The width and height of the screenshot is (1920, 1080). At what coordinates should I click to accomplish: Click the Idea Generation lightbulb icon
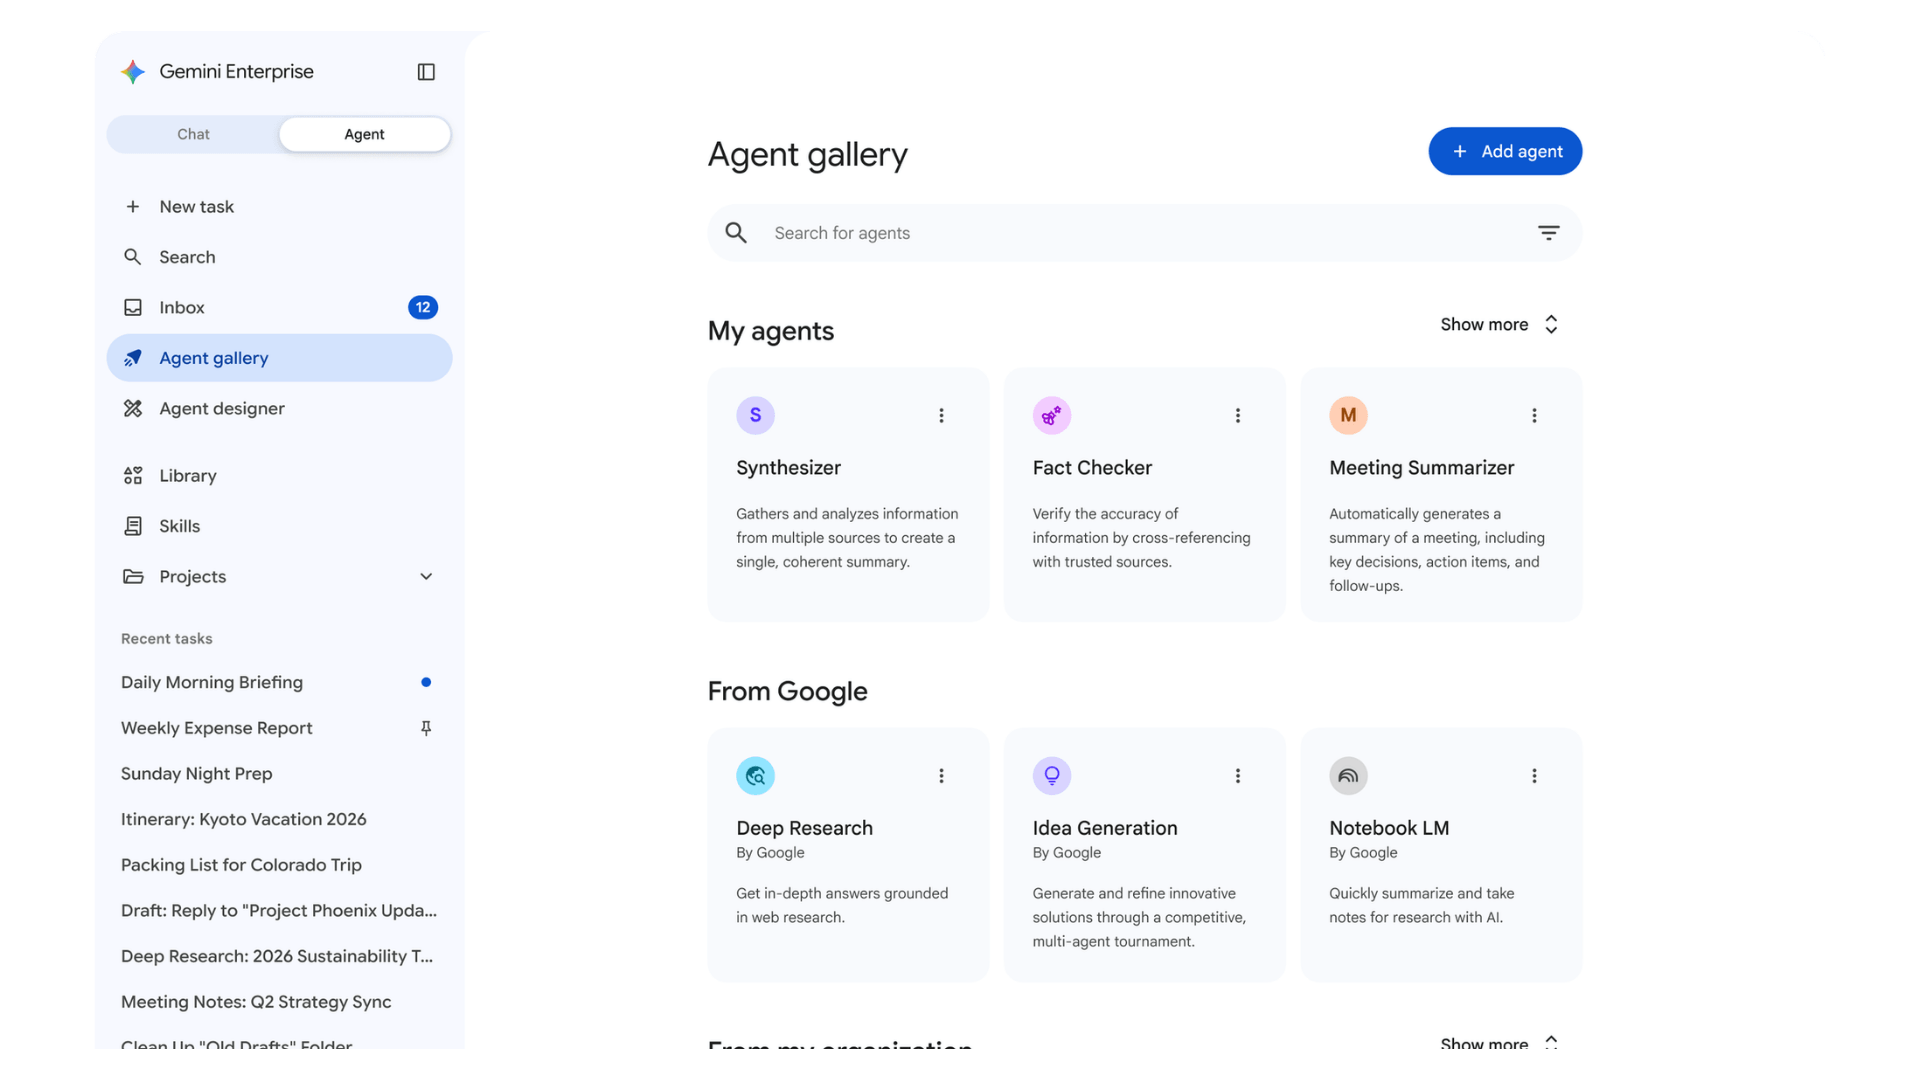pyautogui.click(x=1052, y=776)
